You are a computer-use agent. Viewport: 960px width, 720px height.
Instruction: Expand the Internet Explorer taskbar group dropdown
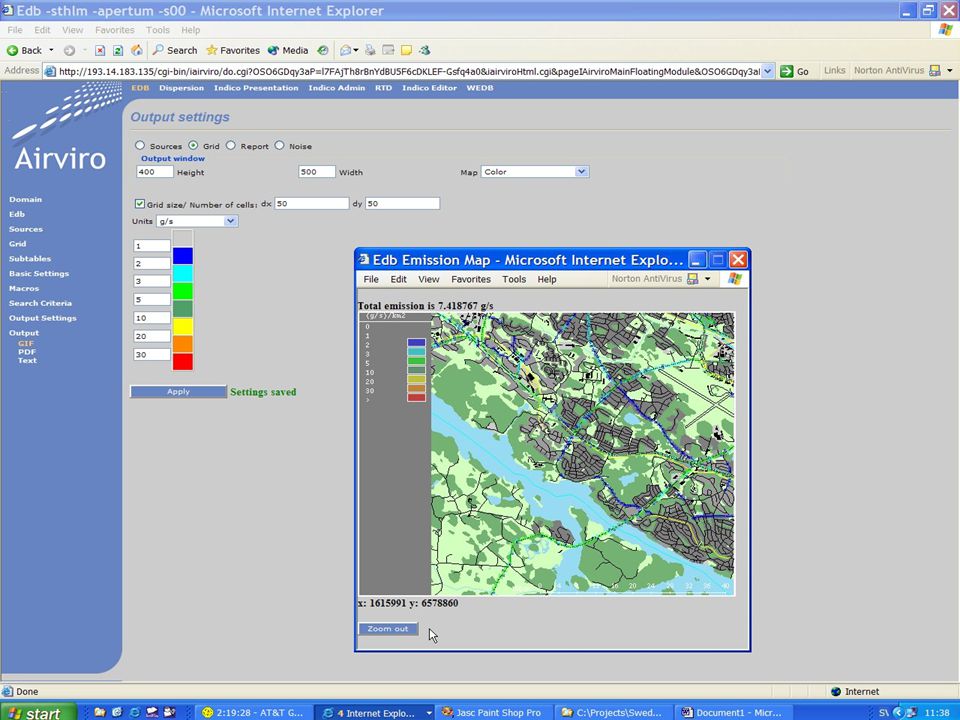[429, 713]
